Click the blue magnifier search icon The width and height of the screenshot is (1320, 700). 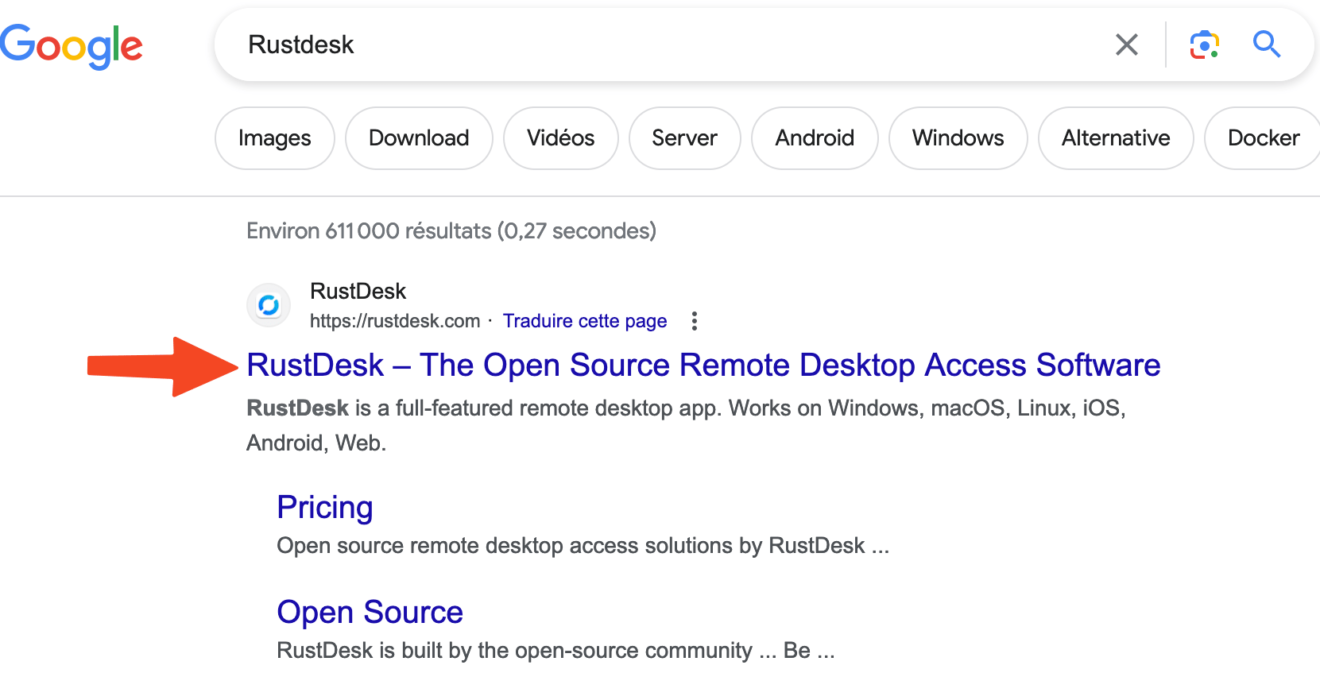[1267, 45]
